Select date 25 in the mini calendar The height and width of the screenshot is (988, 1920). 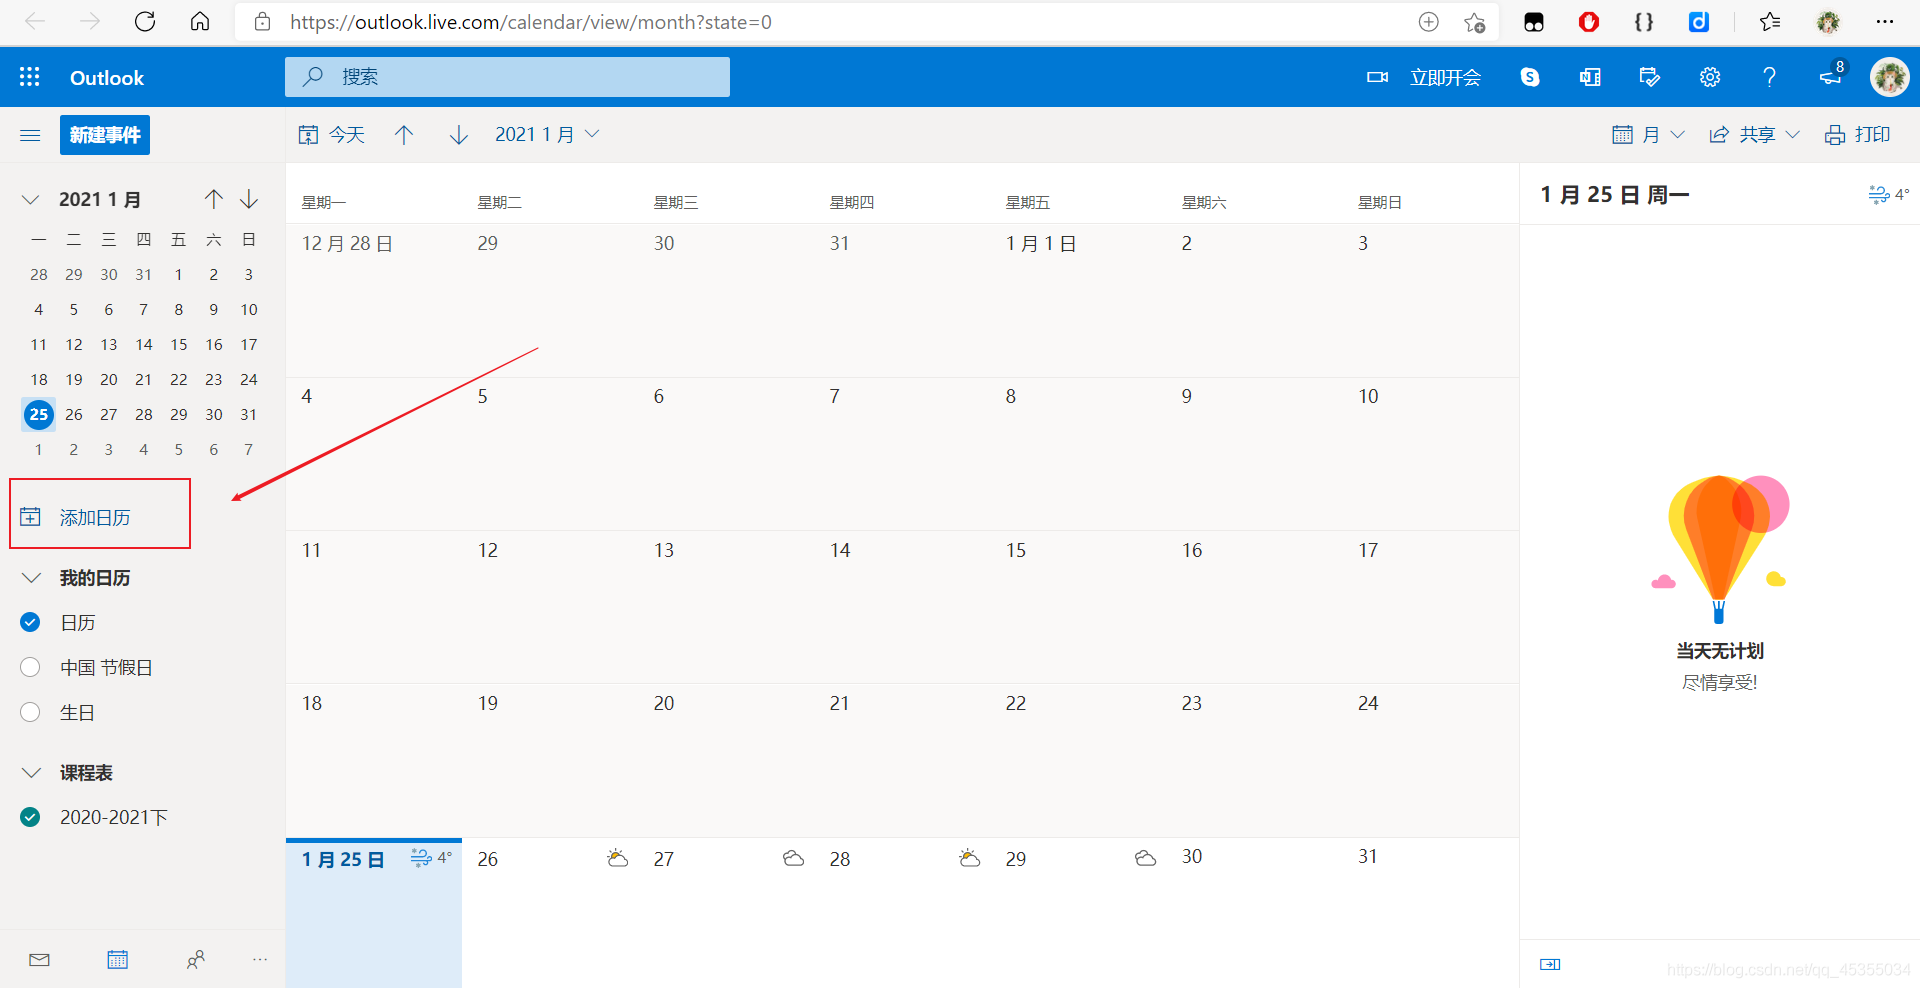pos(39,414)
